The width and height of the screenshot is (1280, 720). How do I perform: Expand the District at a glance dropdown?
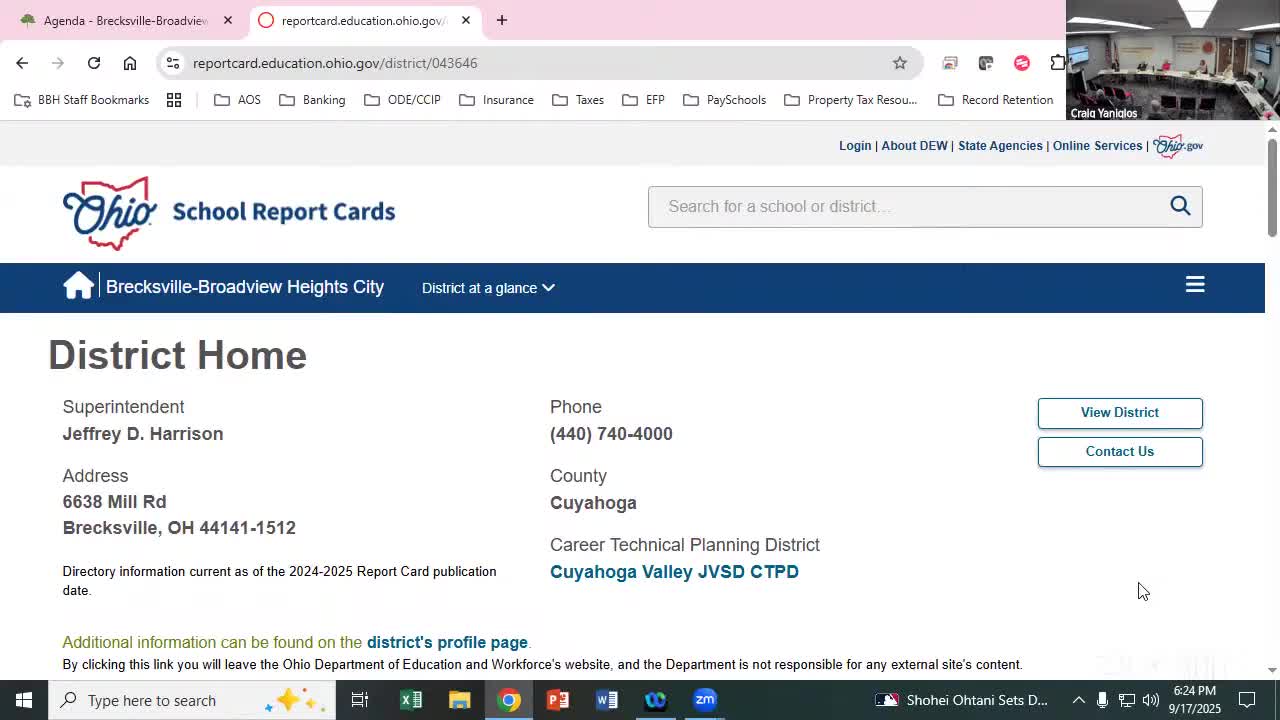click(488, 288)
